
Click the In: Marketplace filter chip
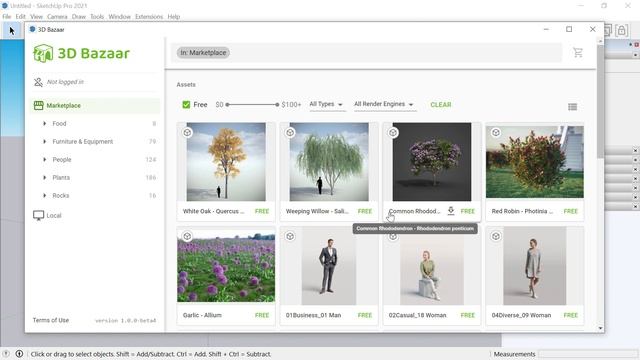click(203, 53)
